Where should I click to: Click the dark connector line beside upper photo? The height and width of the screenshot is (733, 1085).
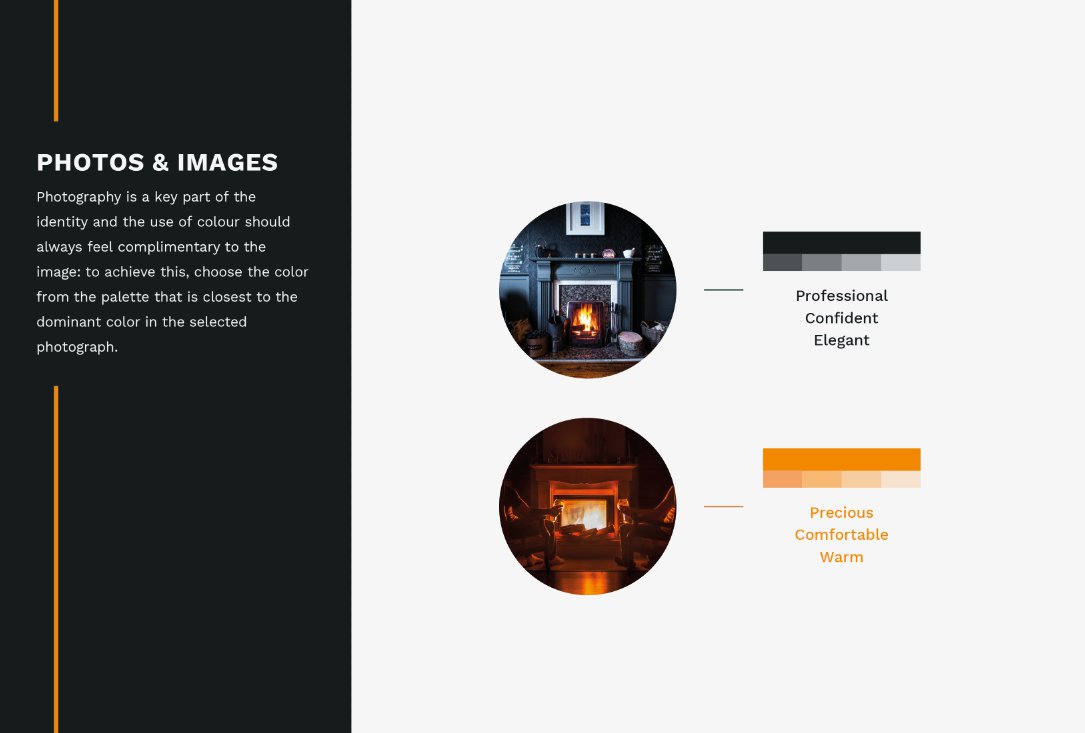pyautogui.click(x=723, y=290)
